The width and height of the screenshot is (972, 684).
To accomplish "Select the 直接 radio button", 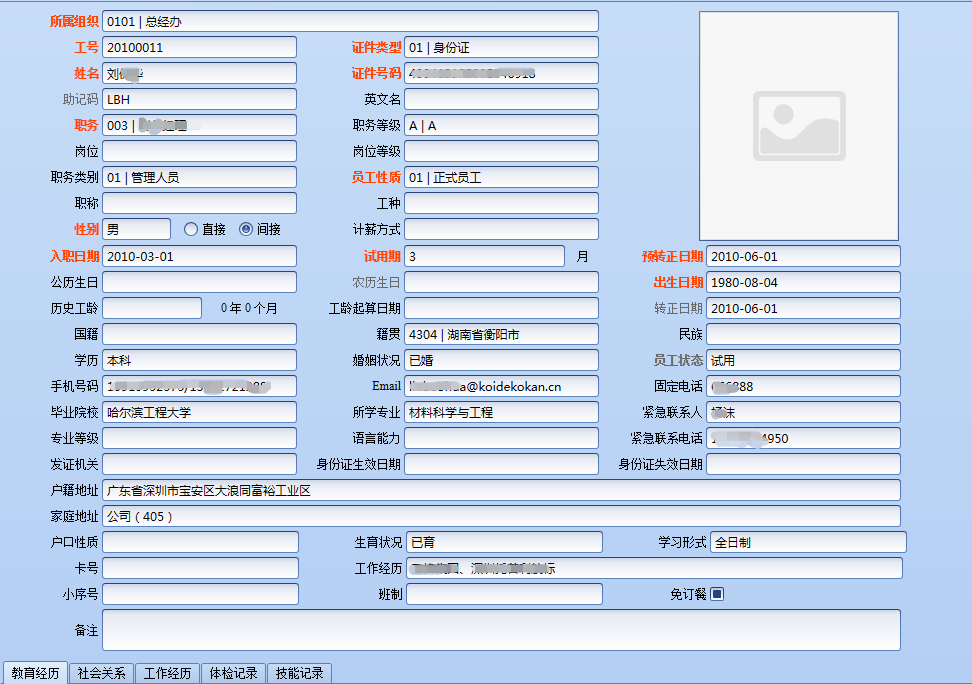I will 191,229.
